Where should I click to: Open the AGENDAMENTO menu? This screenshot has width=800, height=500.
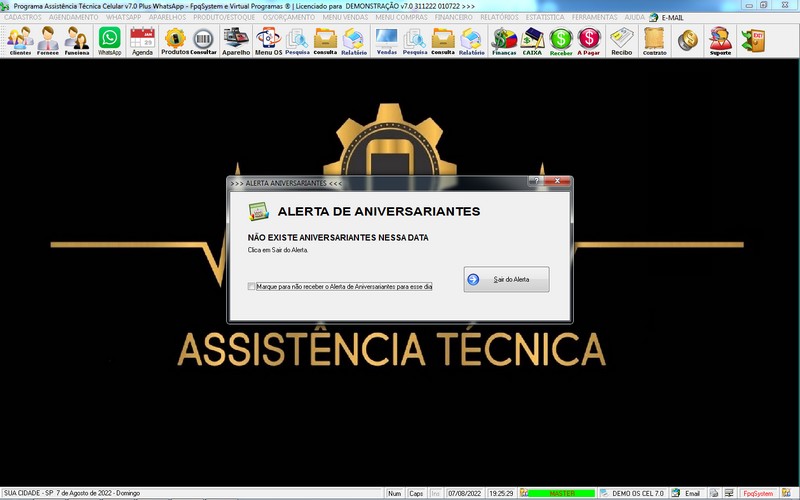73,17
